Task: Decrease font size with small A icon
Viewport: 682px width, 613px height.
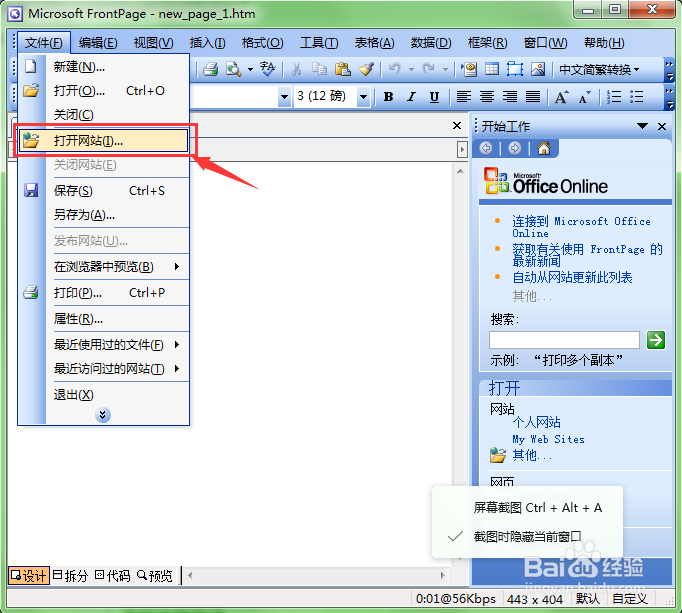Action: (585, 97)
